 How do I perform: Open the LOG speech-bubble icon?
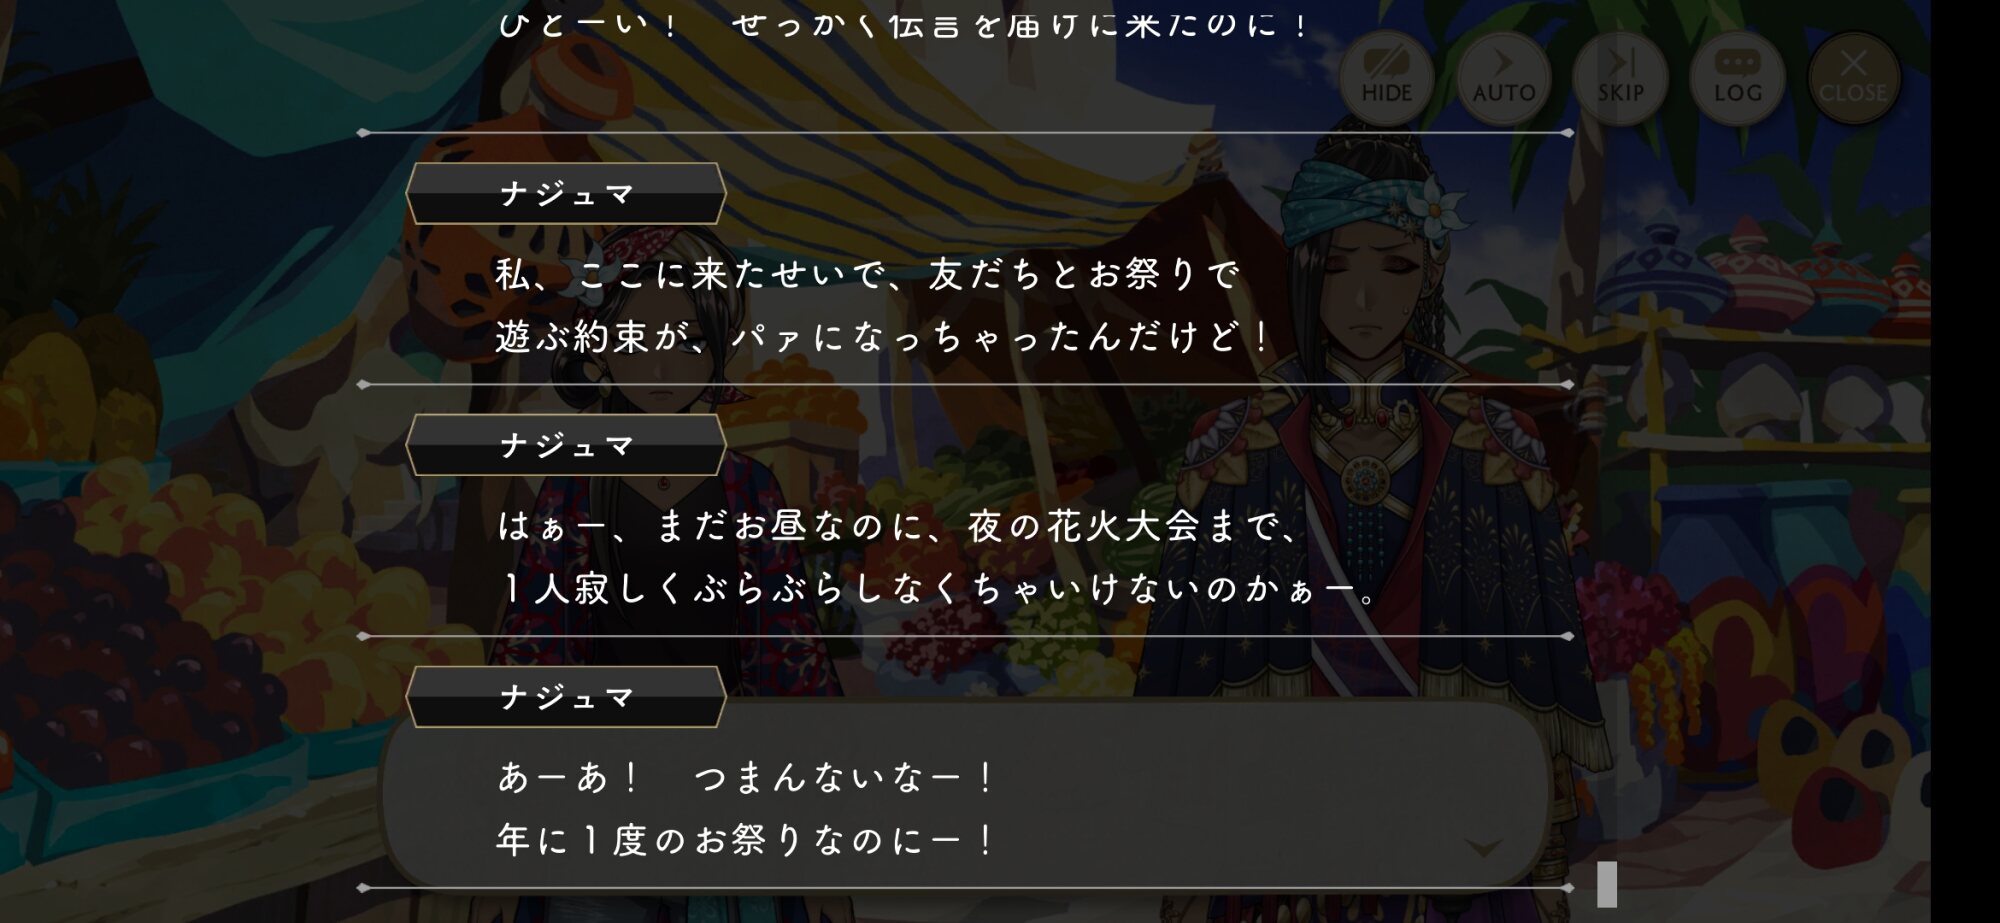1737,77
